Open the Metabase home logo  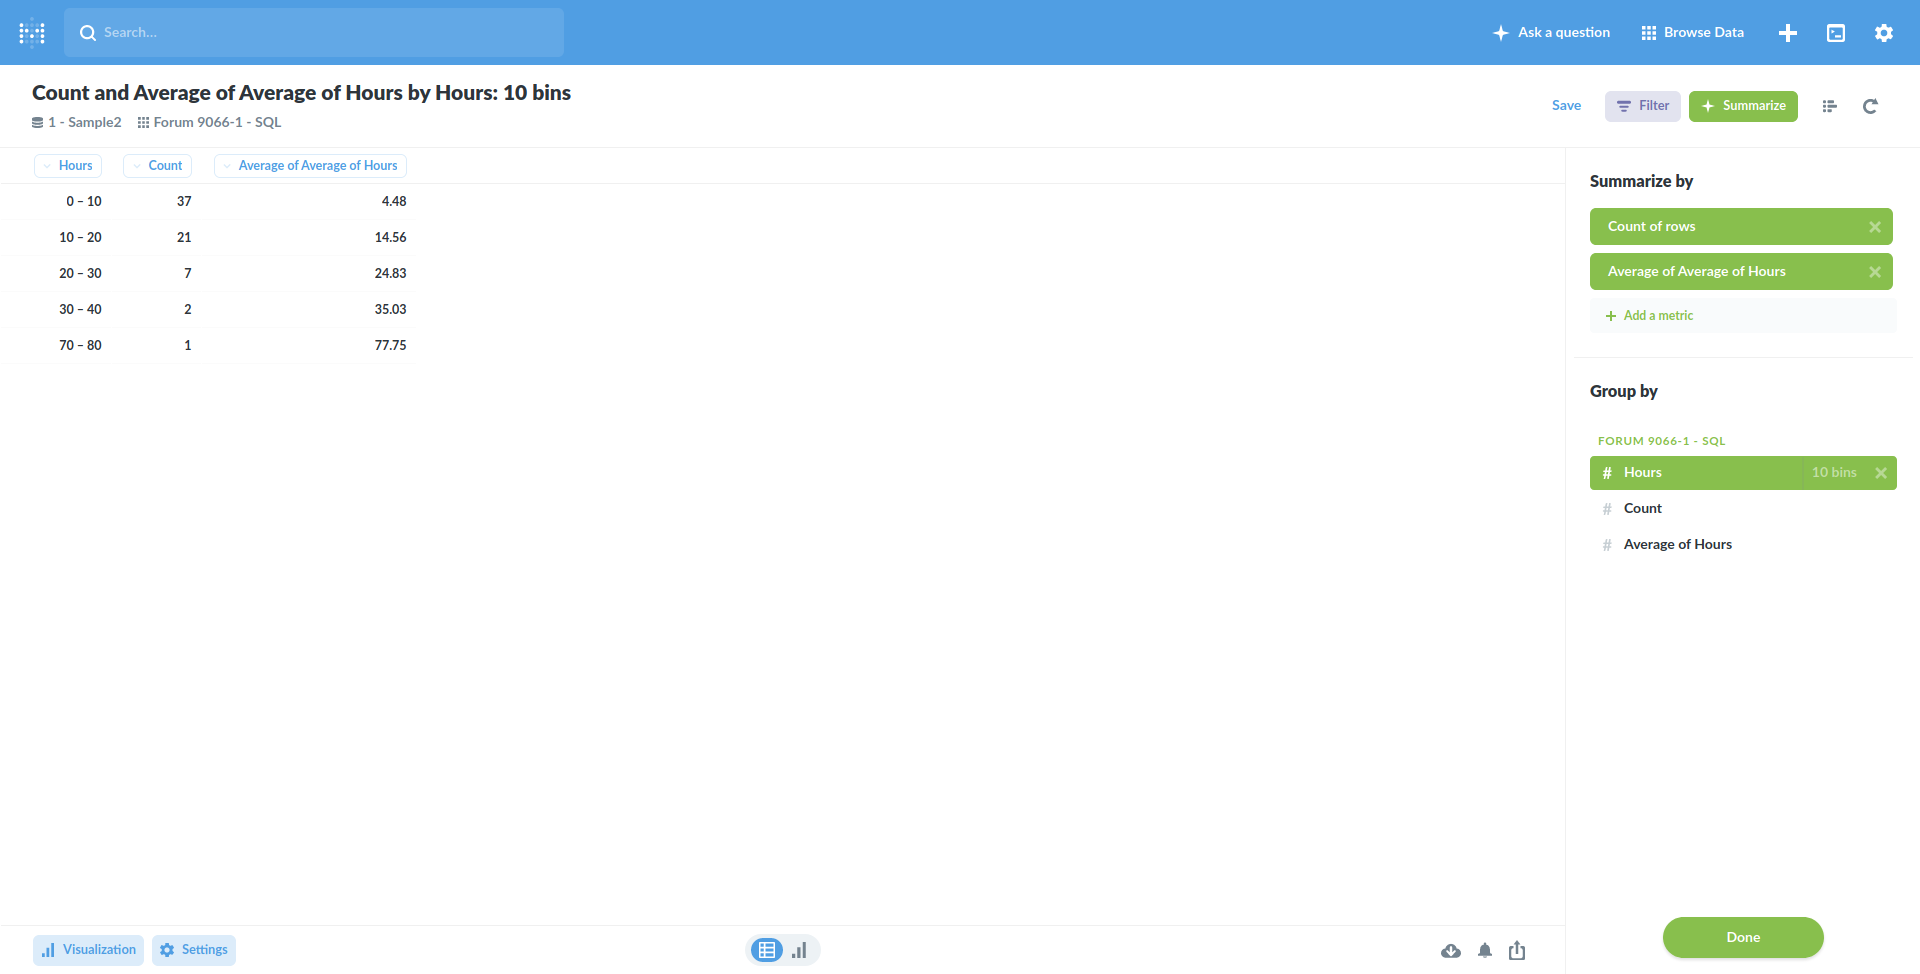click(x=32, y=33)
